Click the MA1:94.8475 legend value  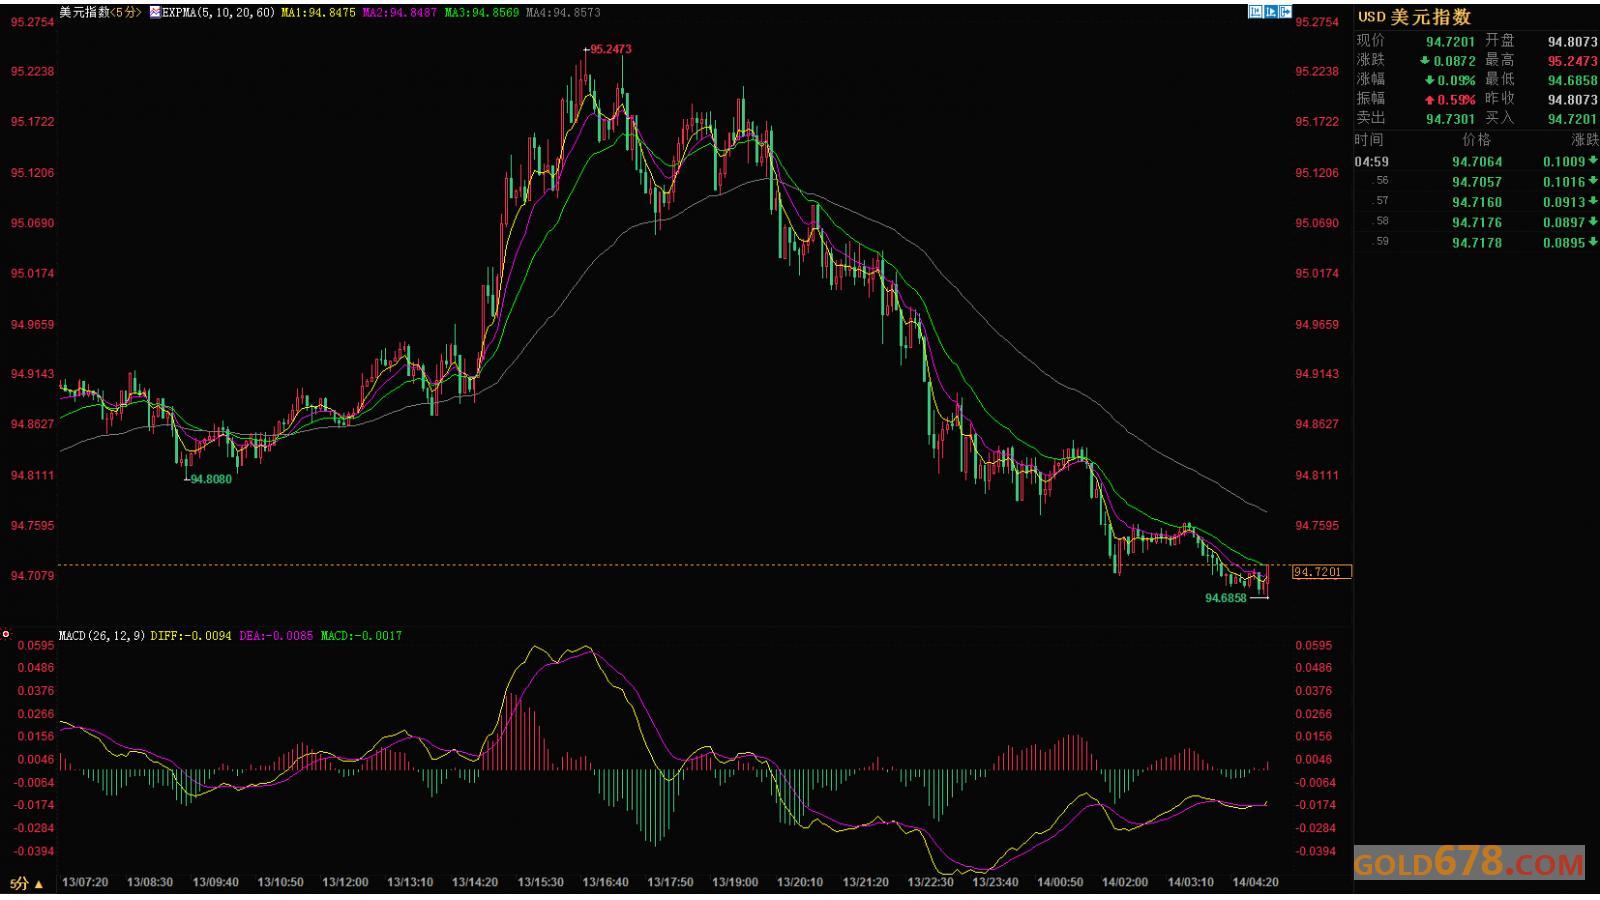click(318, 13)
